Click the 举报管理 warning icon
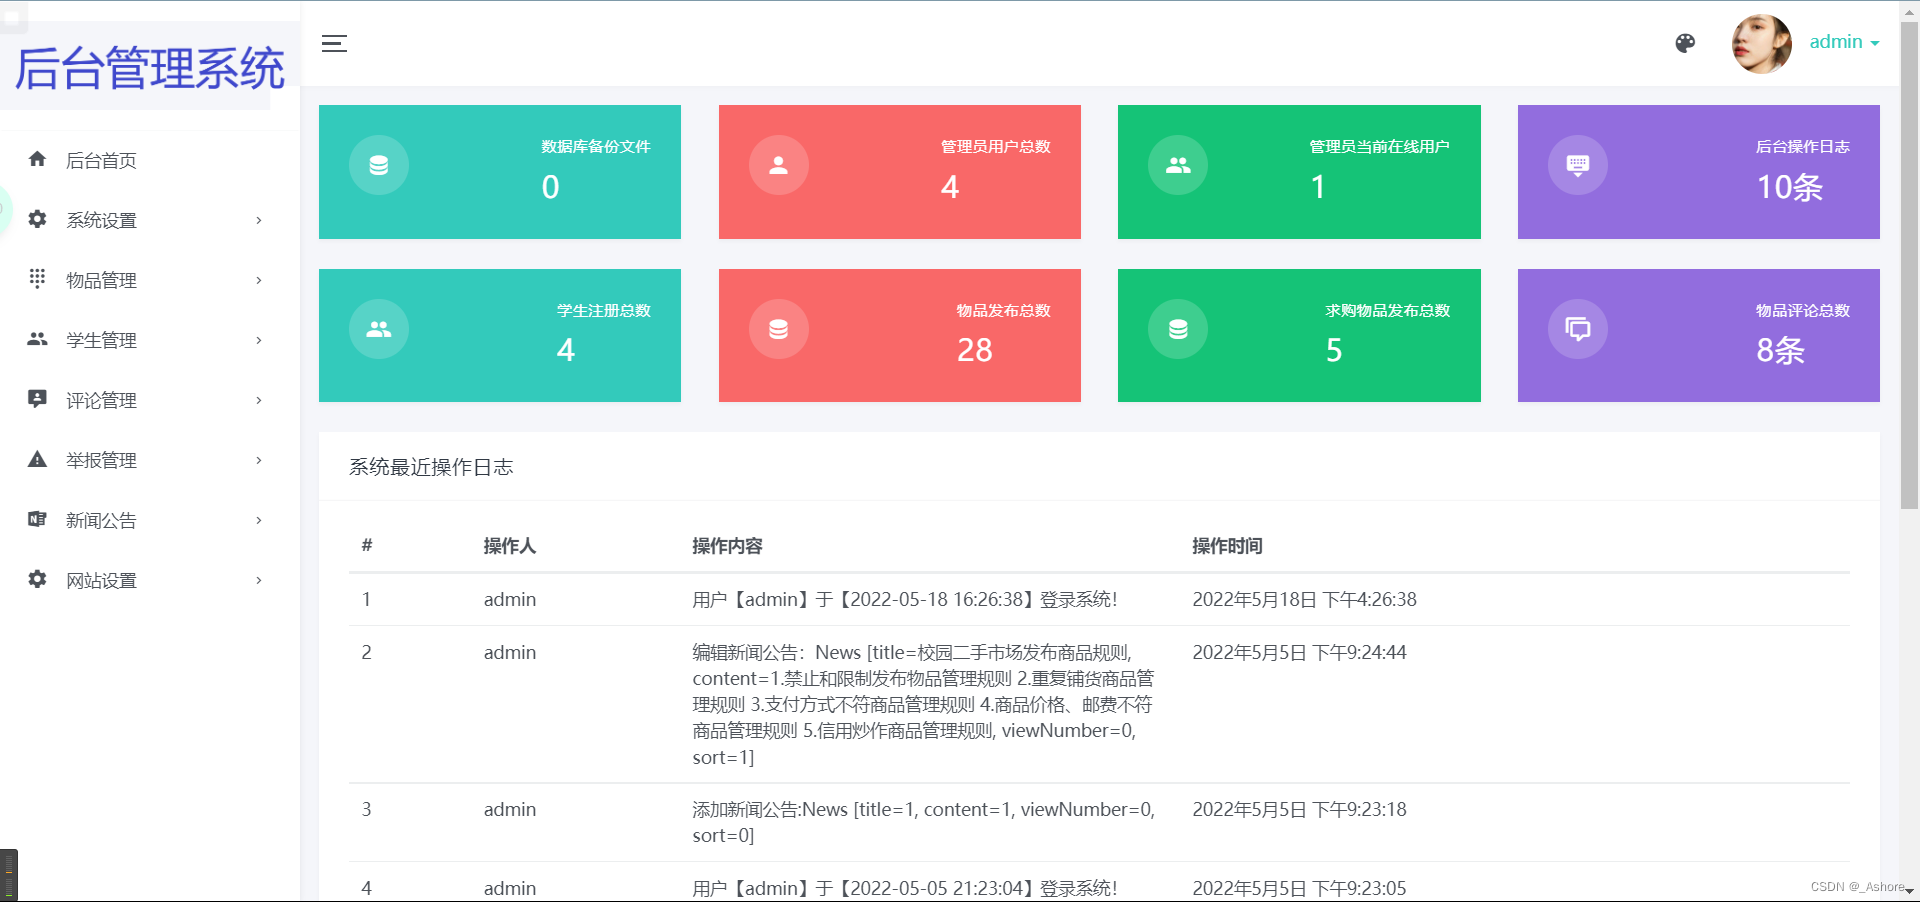The height and width of the screenshot is (902, 1920). (x=37, y=460)
